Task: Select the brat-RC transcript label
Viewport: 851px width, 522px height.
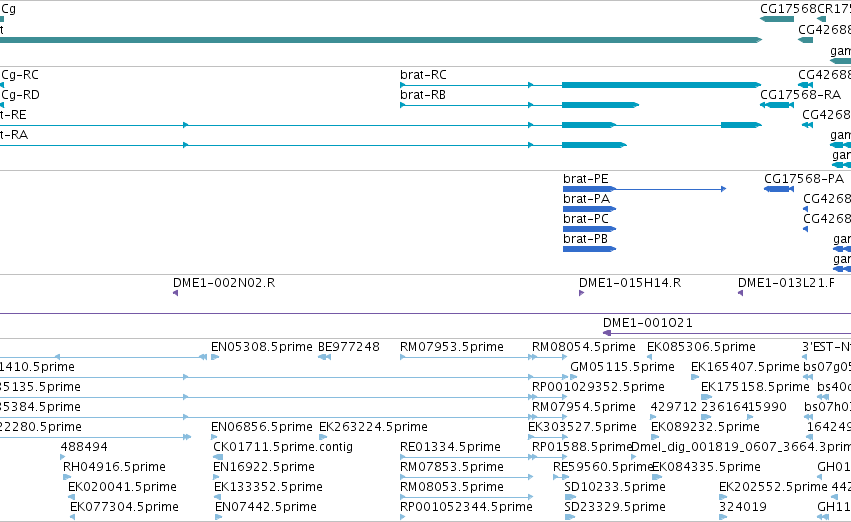Action: 423,75
